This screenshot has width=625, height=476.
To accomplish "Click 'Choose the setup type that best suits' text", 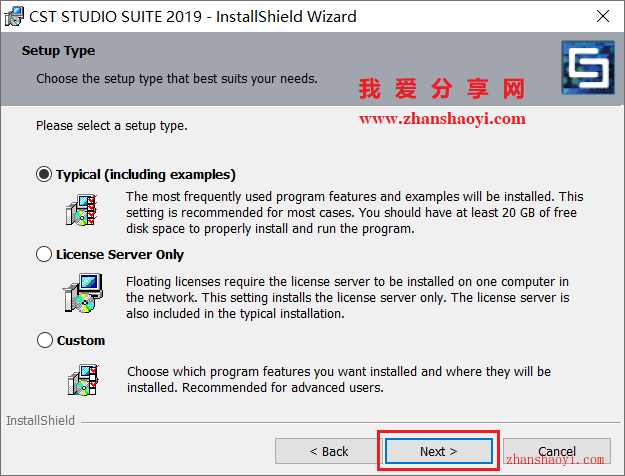I will (177, 79).
